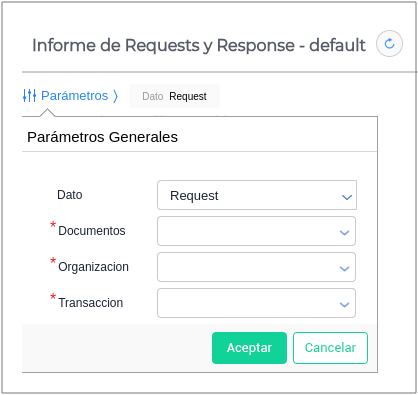Image resolution: width=418 pixels, height=395 pixels.
Task: Click the Transaccion chevron-down icon
Action: click(344, 304)
